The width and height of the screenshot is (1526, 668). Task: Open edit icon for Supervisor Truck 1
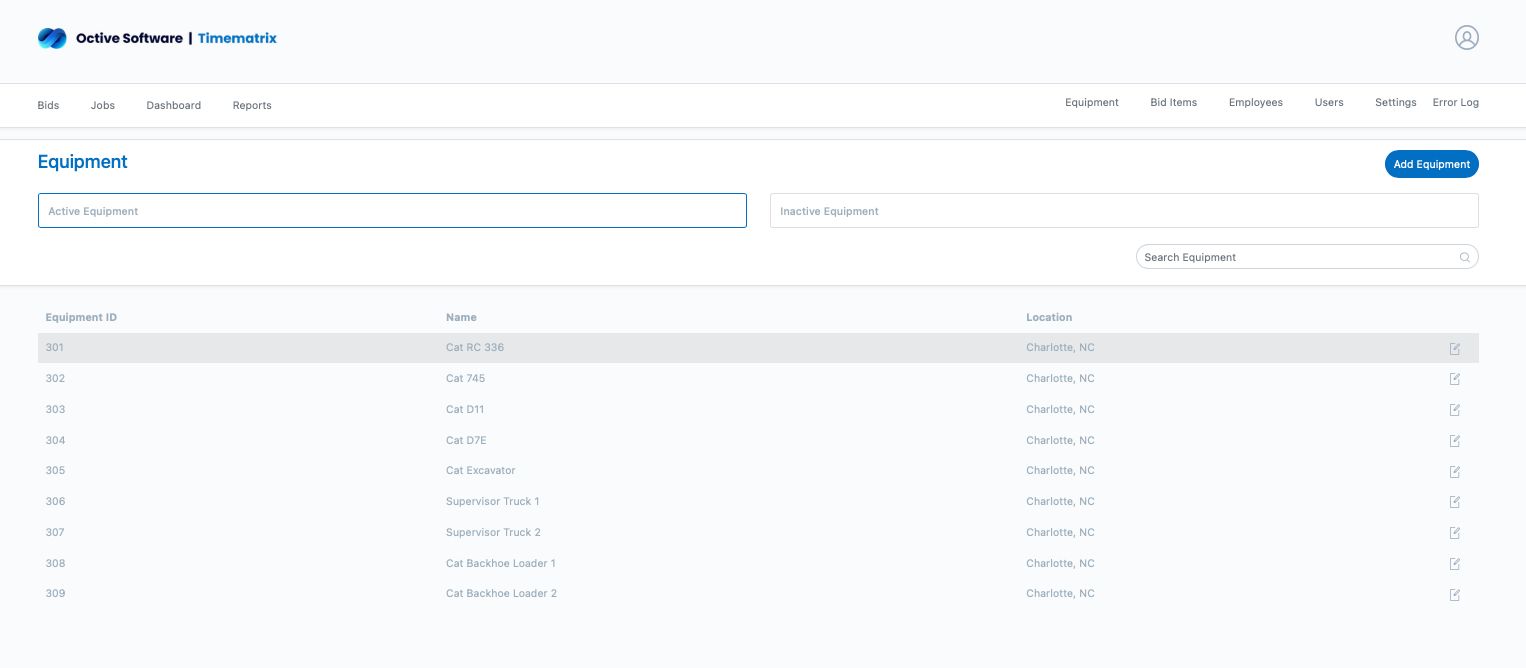point(1454,502)
